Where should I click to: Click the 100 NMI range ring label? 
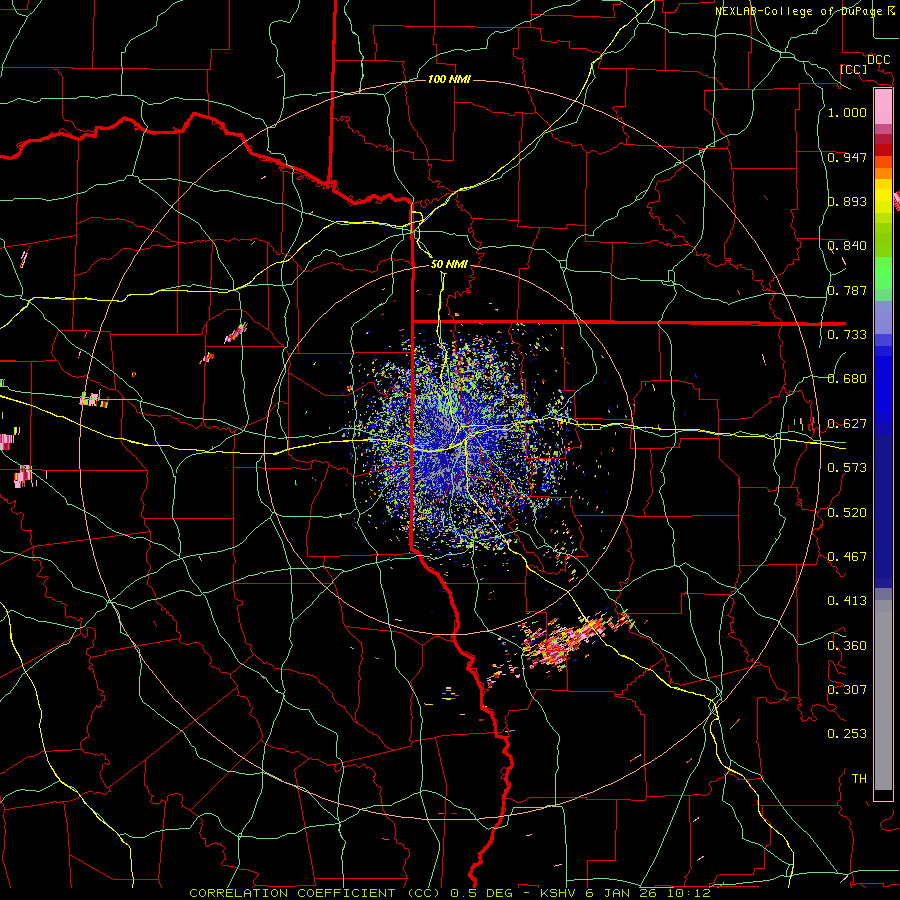point(449,79)
